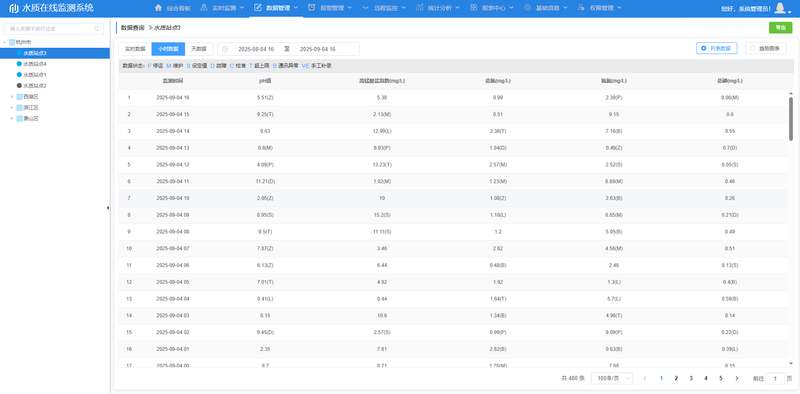Screen dimensions: 800x394
Task: Expand the 西湖区 tree node
Action: click(12, 96)
